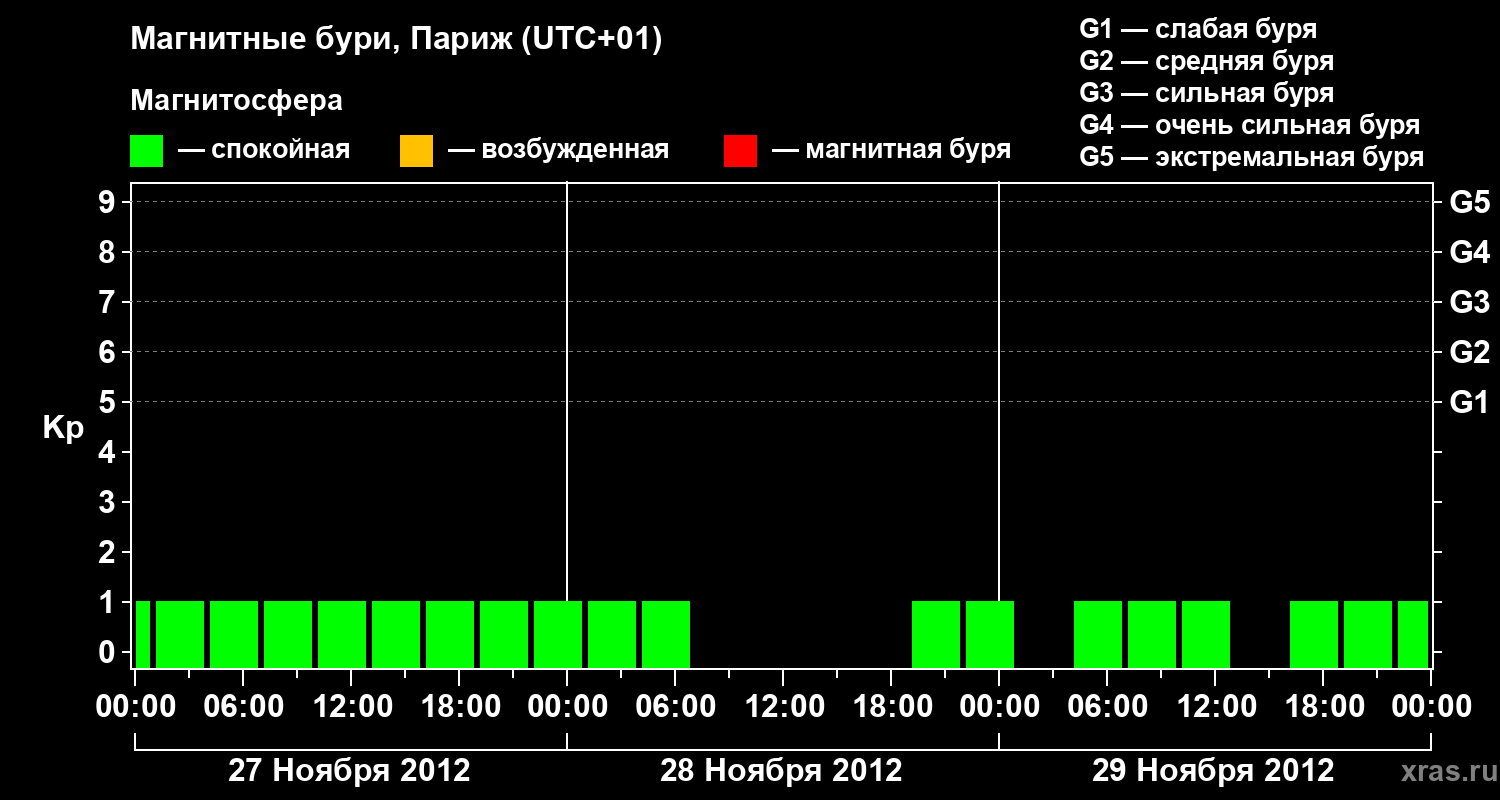The image size is (1500, 800).
Task: Click the 'Магнитосфера' heading
Action: coord(236,101)
